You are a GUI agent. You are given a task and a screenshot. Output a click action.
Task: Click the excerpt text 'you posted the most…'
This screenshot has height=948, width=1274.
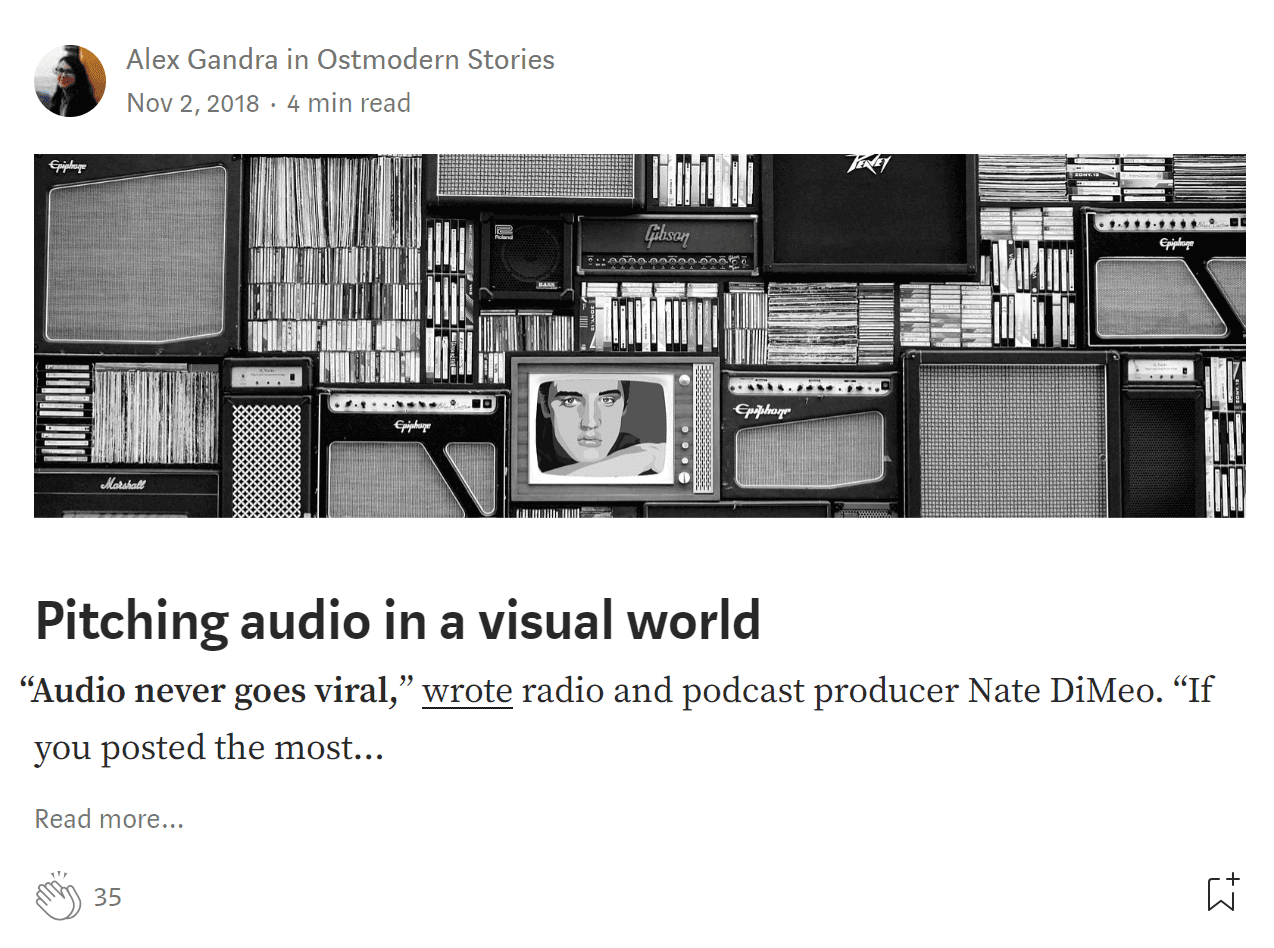point(208,748)
